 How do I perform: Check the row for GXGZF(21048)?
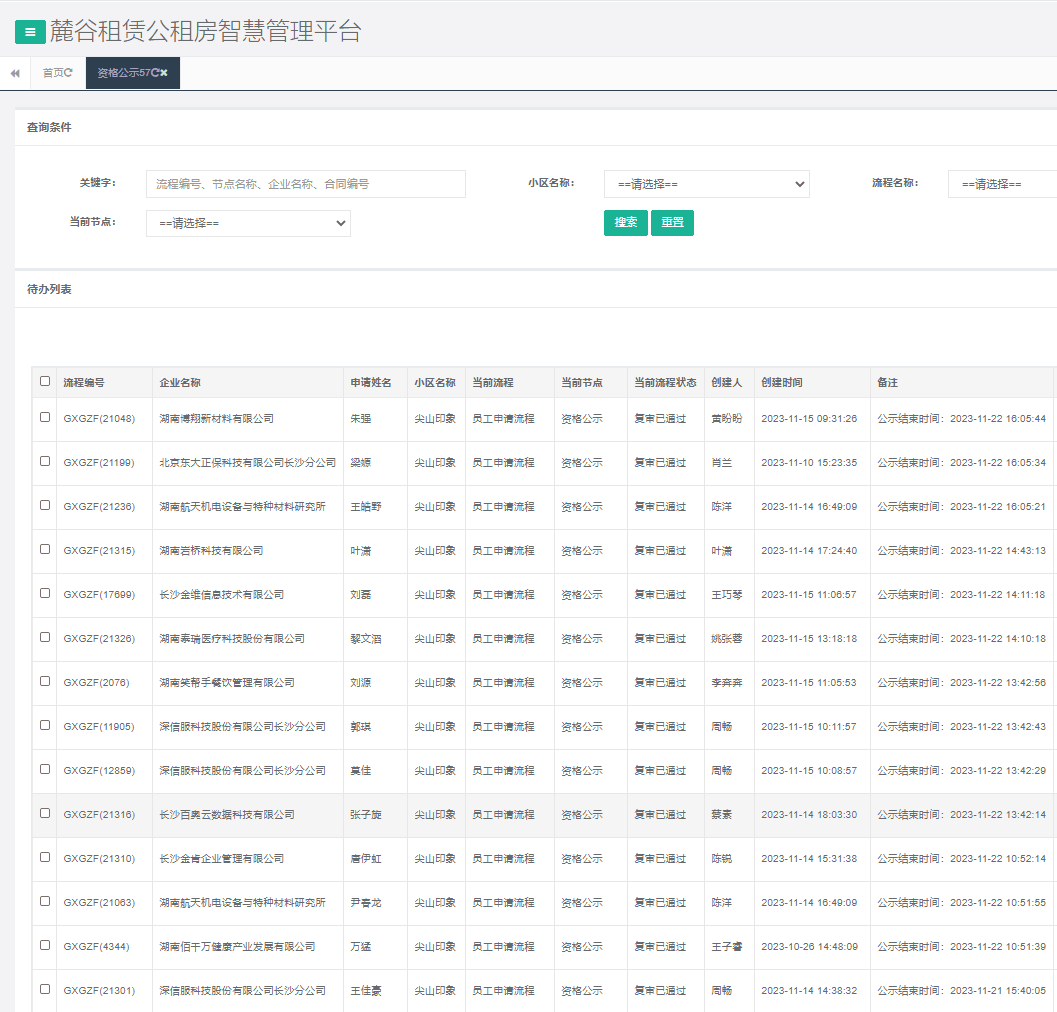click(45, 417)
